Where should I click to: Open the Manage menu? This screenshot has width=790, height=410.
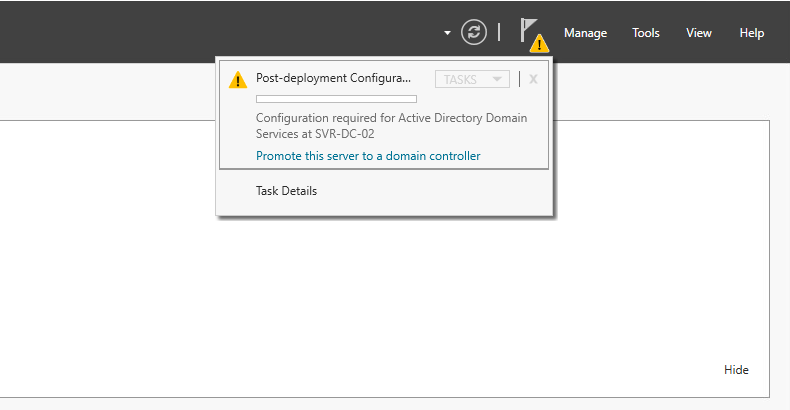(585, 33)
